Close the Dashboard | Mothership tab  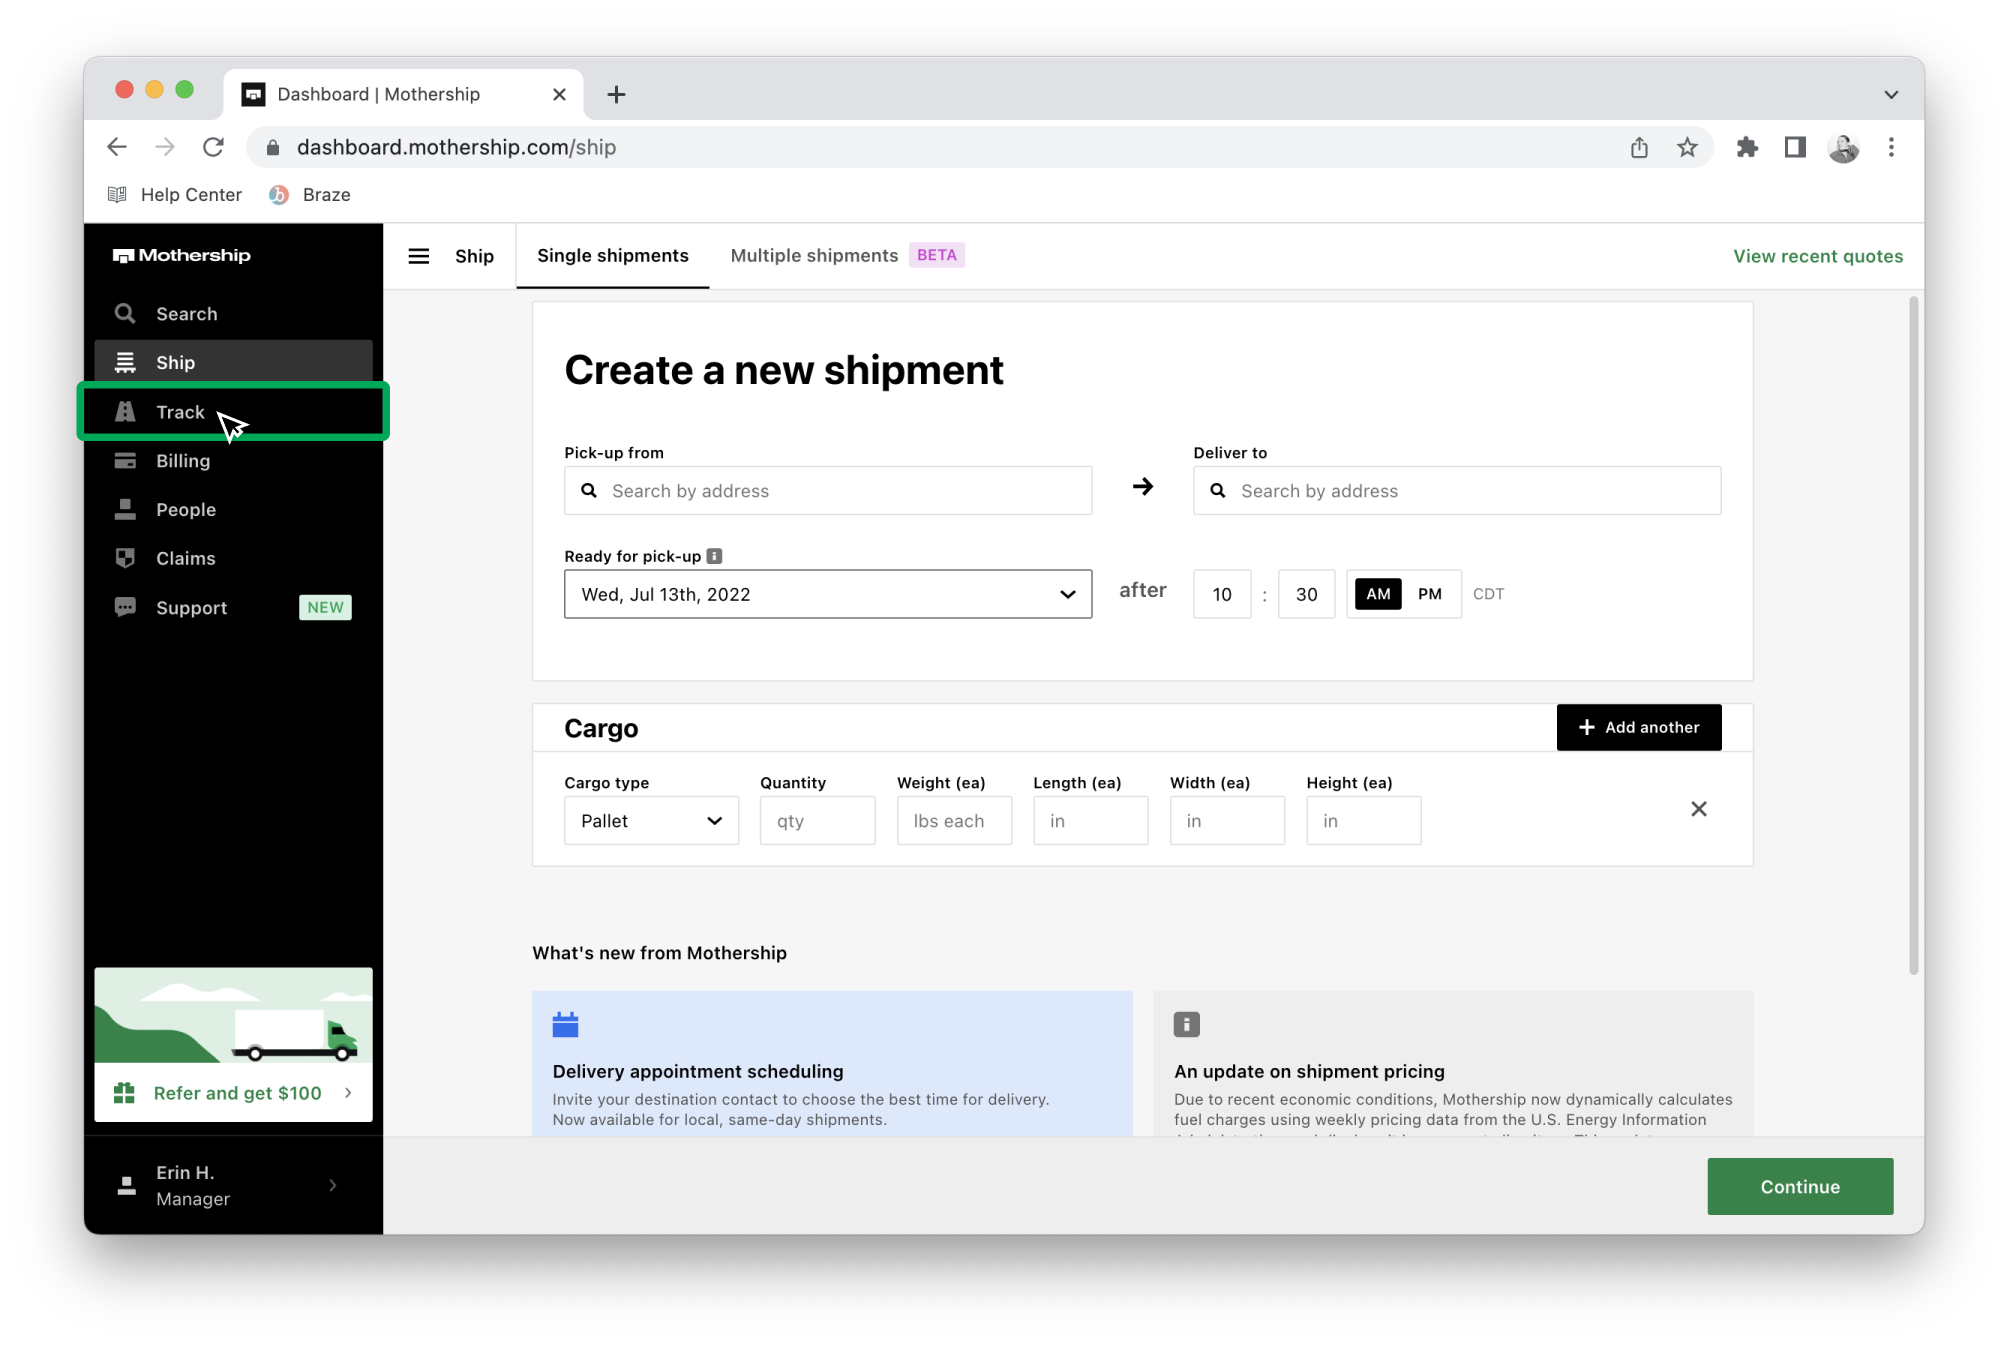(559, 94)
